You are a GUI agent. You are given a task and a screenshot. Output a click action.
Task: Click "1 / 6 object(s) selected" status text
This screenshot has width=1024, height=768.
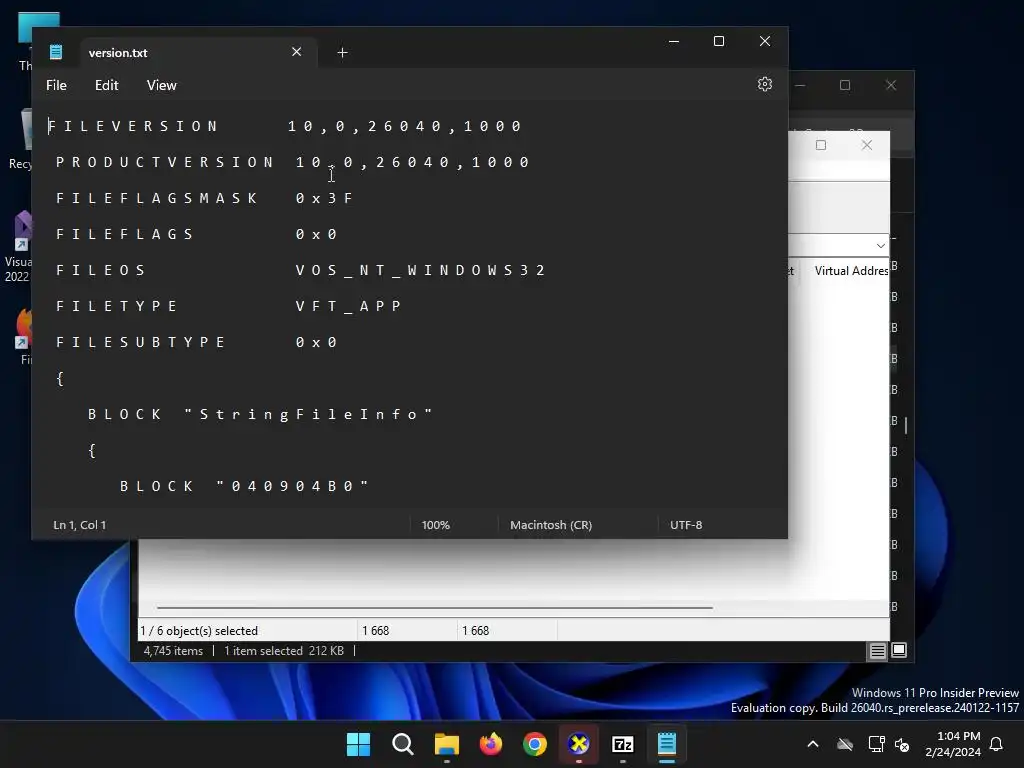tap(199, 631)
